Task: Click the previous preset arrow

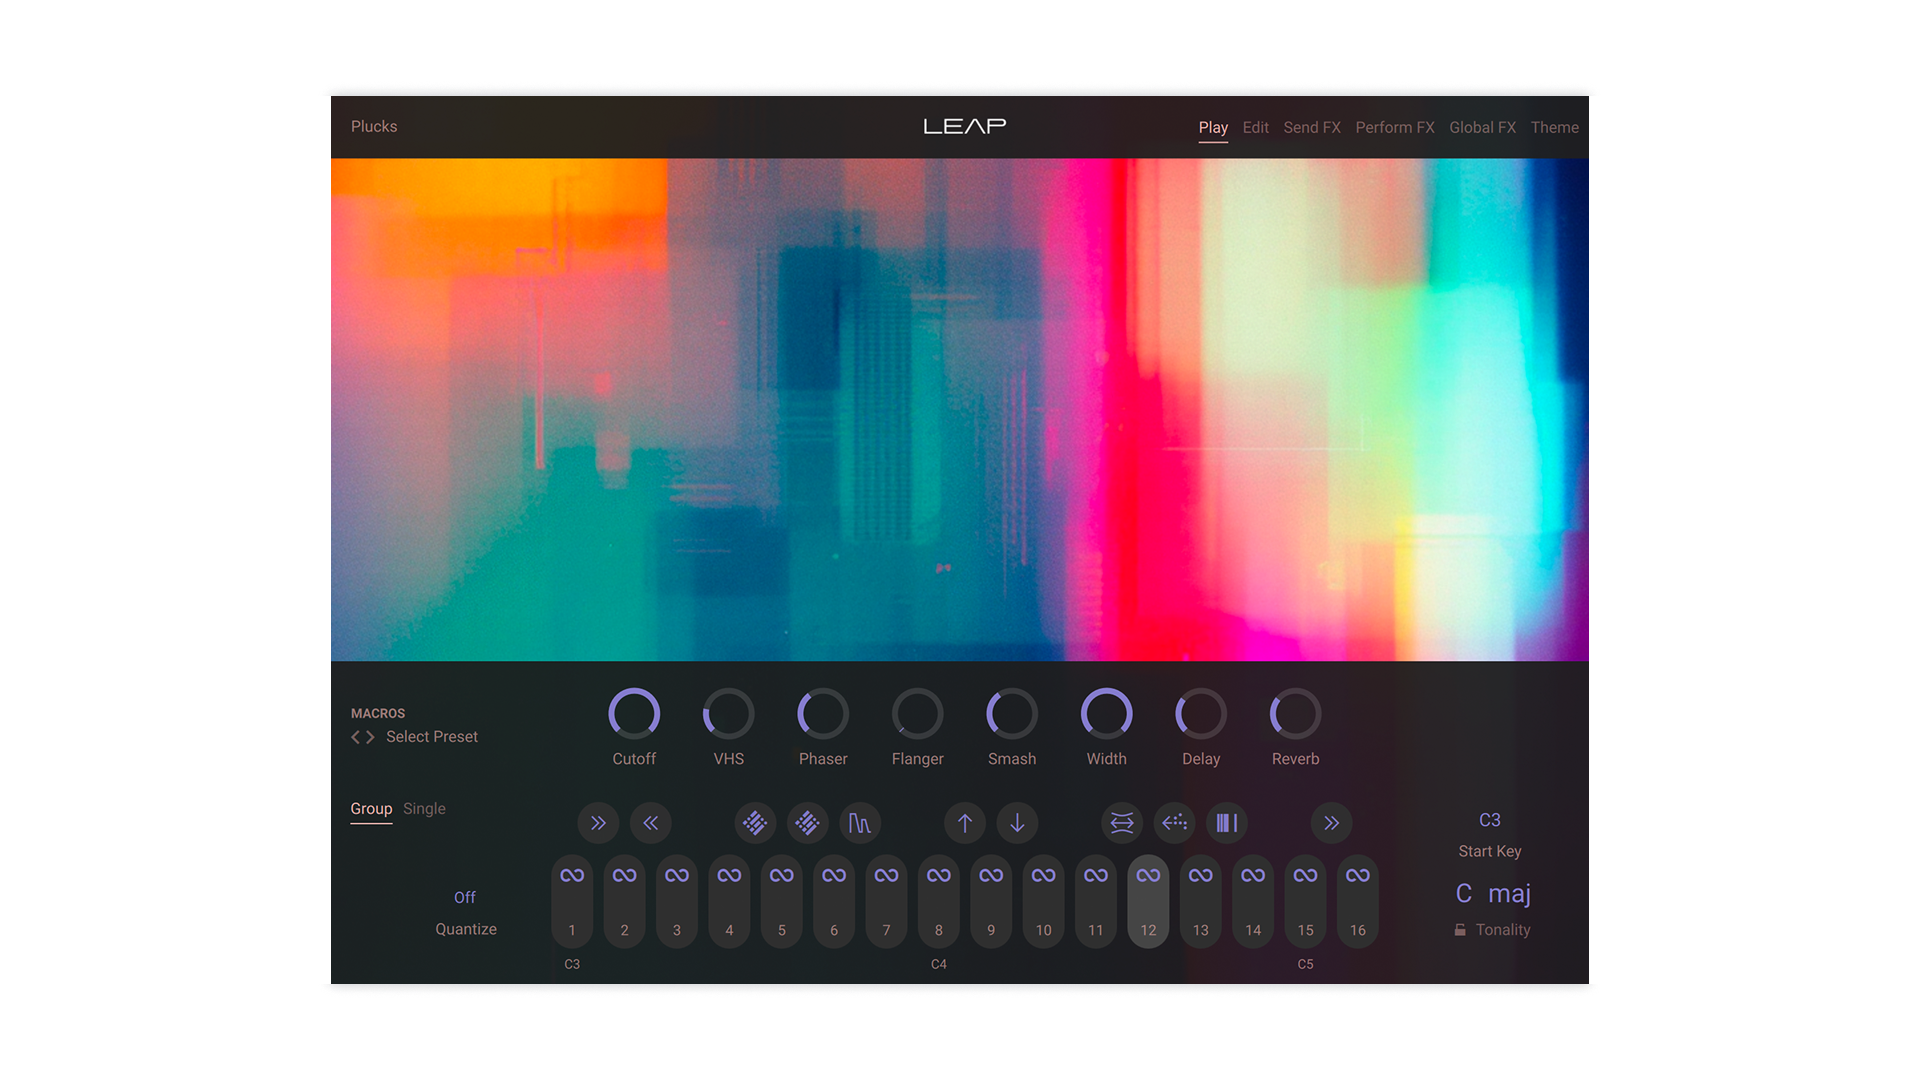Action: point(355,737)
